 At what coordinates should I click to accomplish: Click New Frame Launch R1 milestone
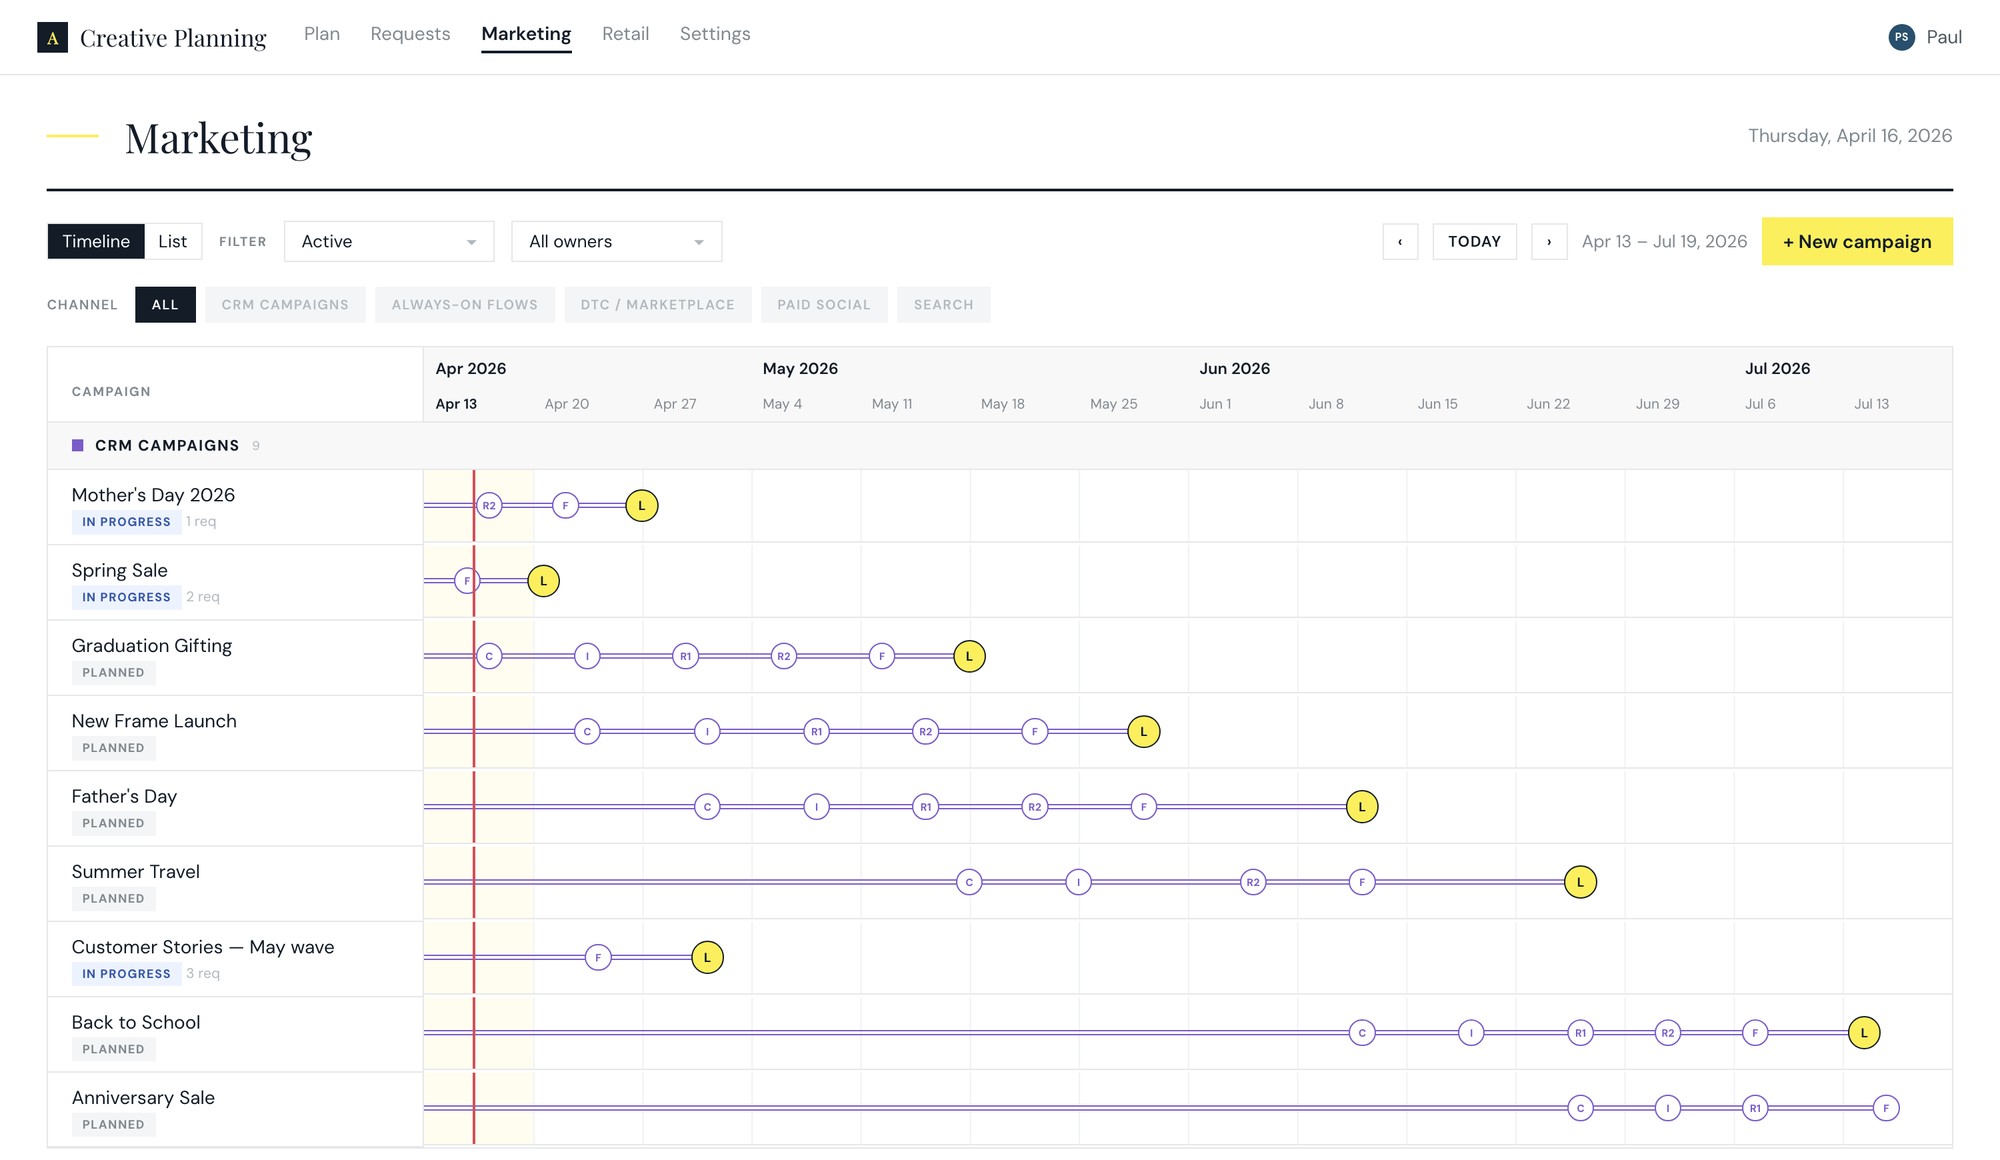tap(817, 732)
